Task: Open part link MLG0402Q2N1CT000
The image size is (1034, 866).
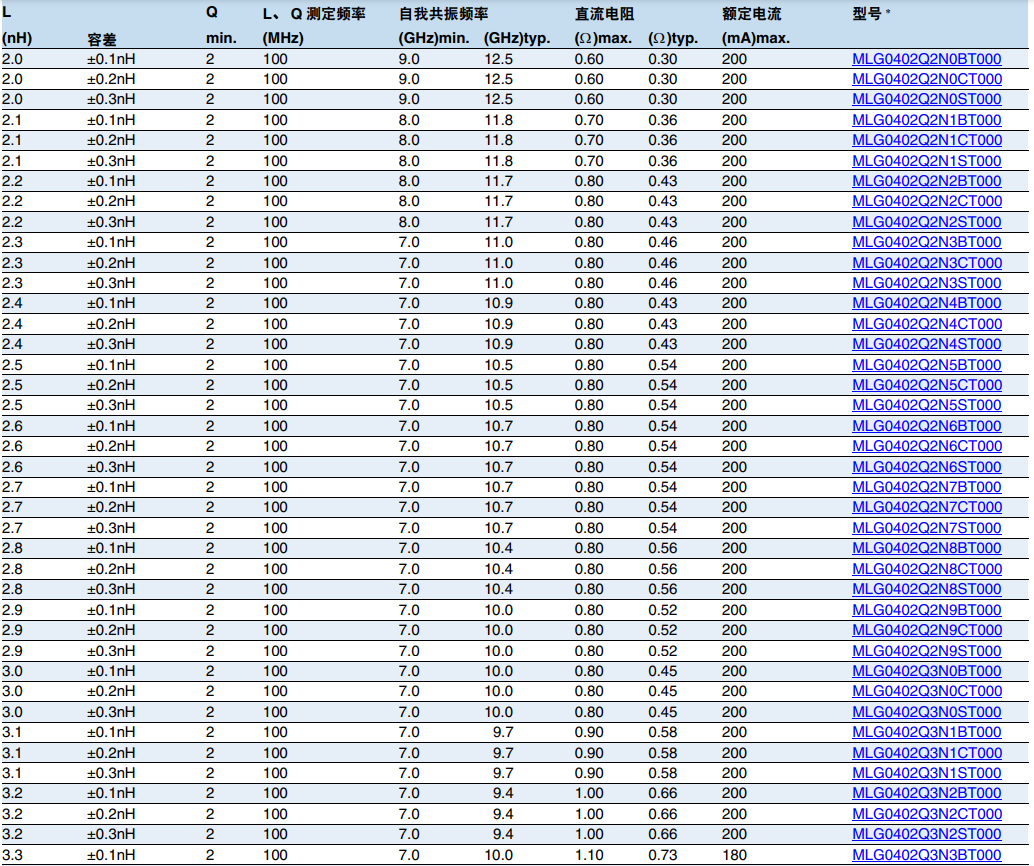Action: pos(927,140)
